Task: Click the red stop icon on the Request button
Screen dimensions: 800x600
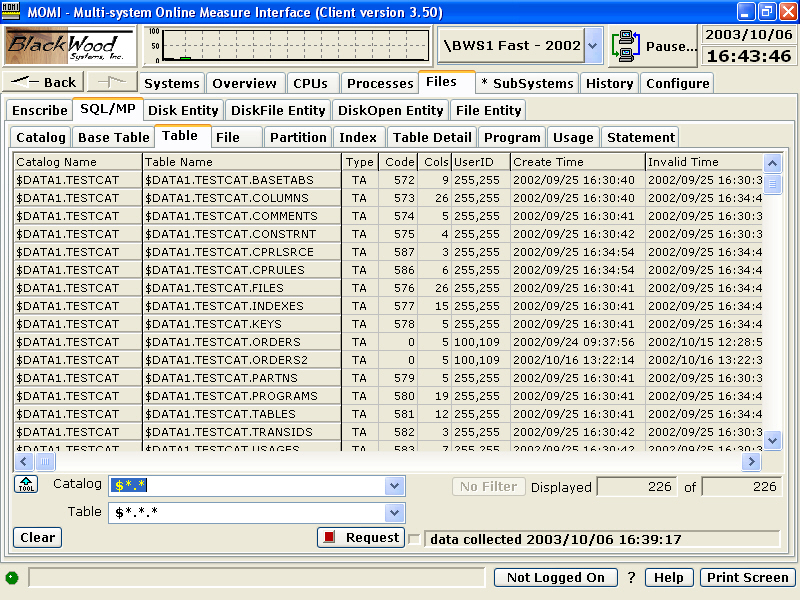Action: coord(330,537)
